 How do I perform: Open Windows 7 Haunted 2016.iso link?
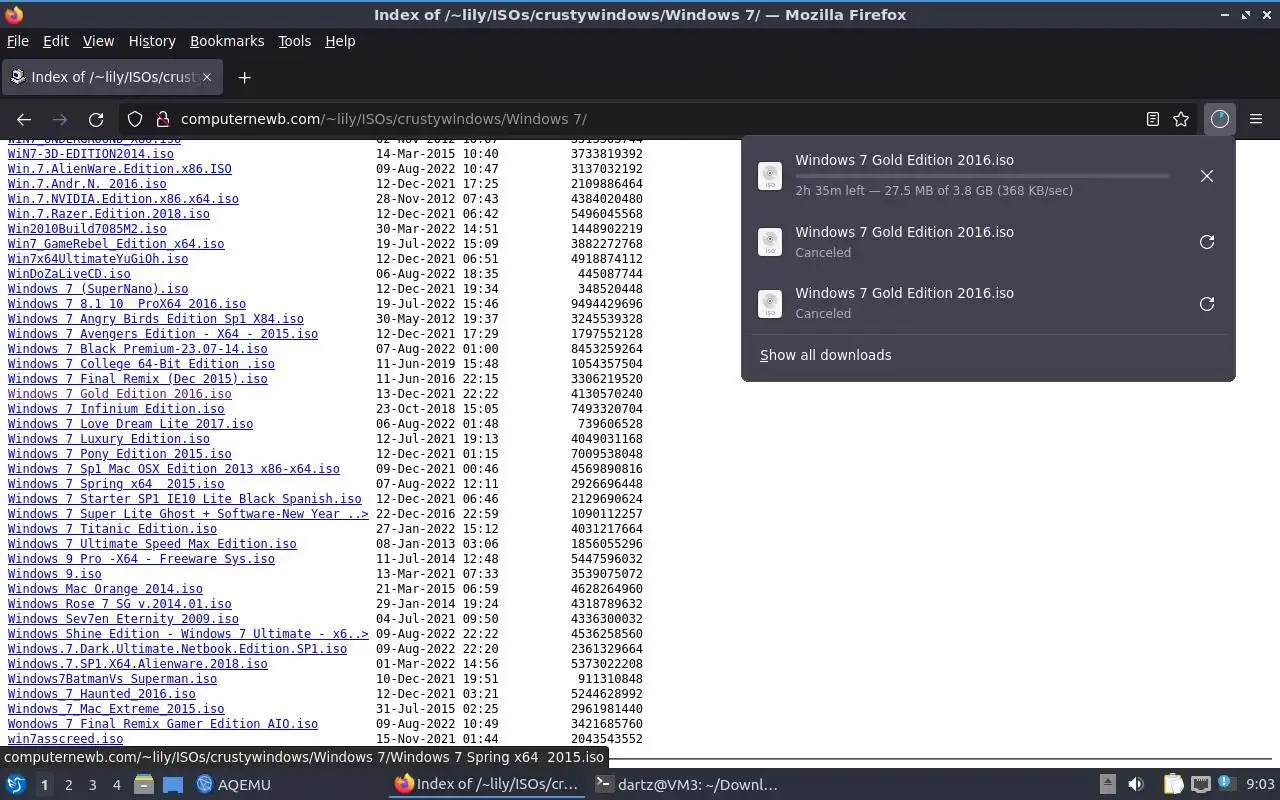point(101,694)
